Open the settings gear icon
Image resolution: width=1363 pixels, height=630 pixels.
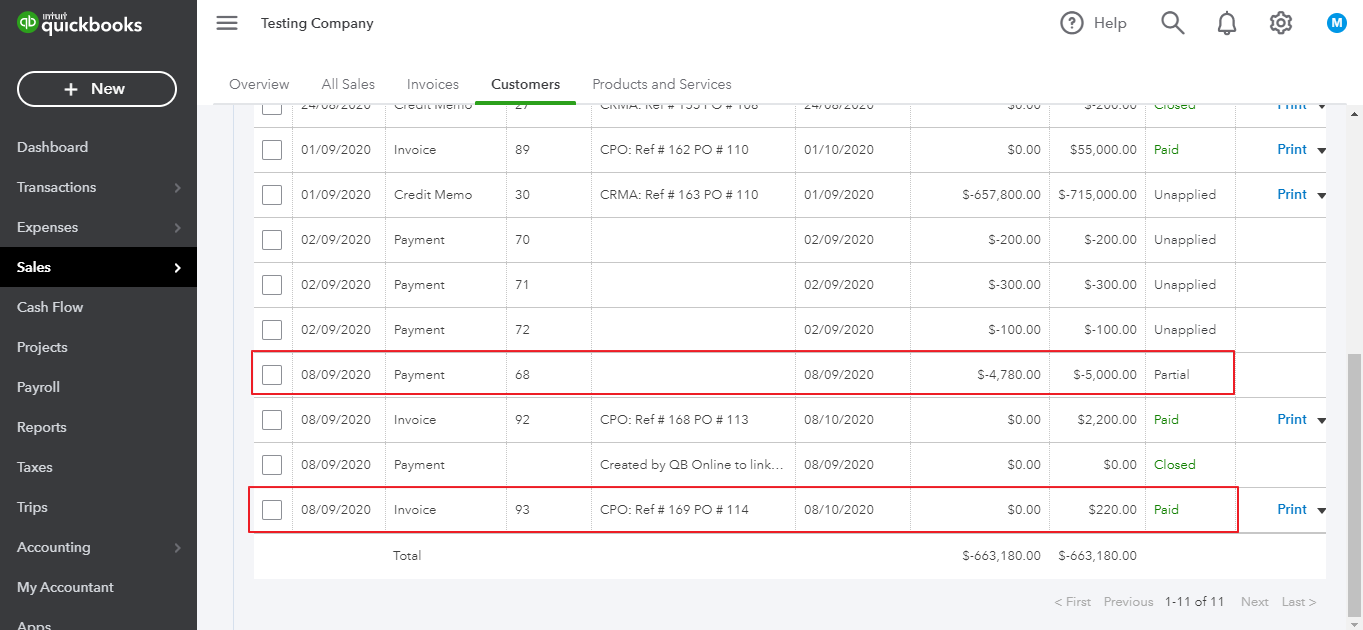[1281, 23]
